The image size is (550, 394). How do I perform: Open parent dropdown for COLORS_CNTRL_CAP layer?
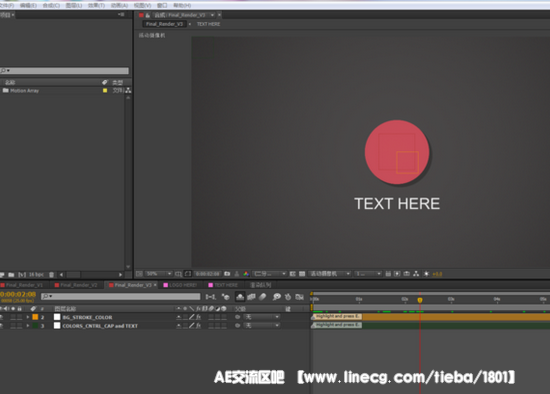tap(262, 326)
